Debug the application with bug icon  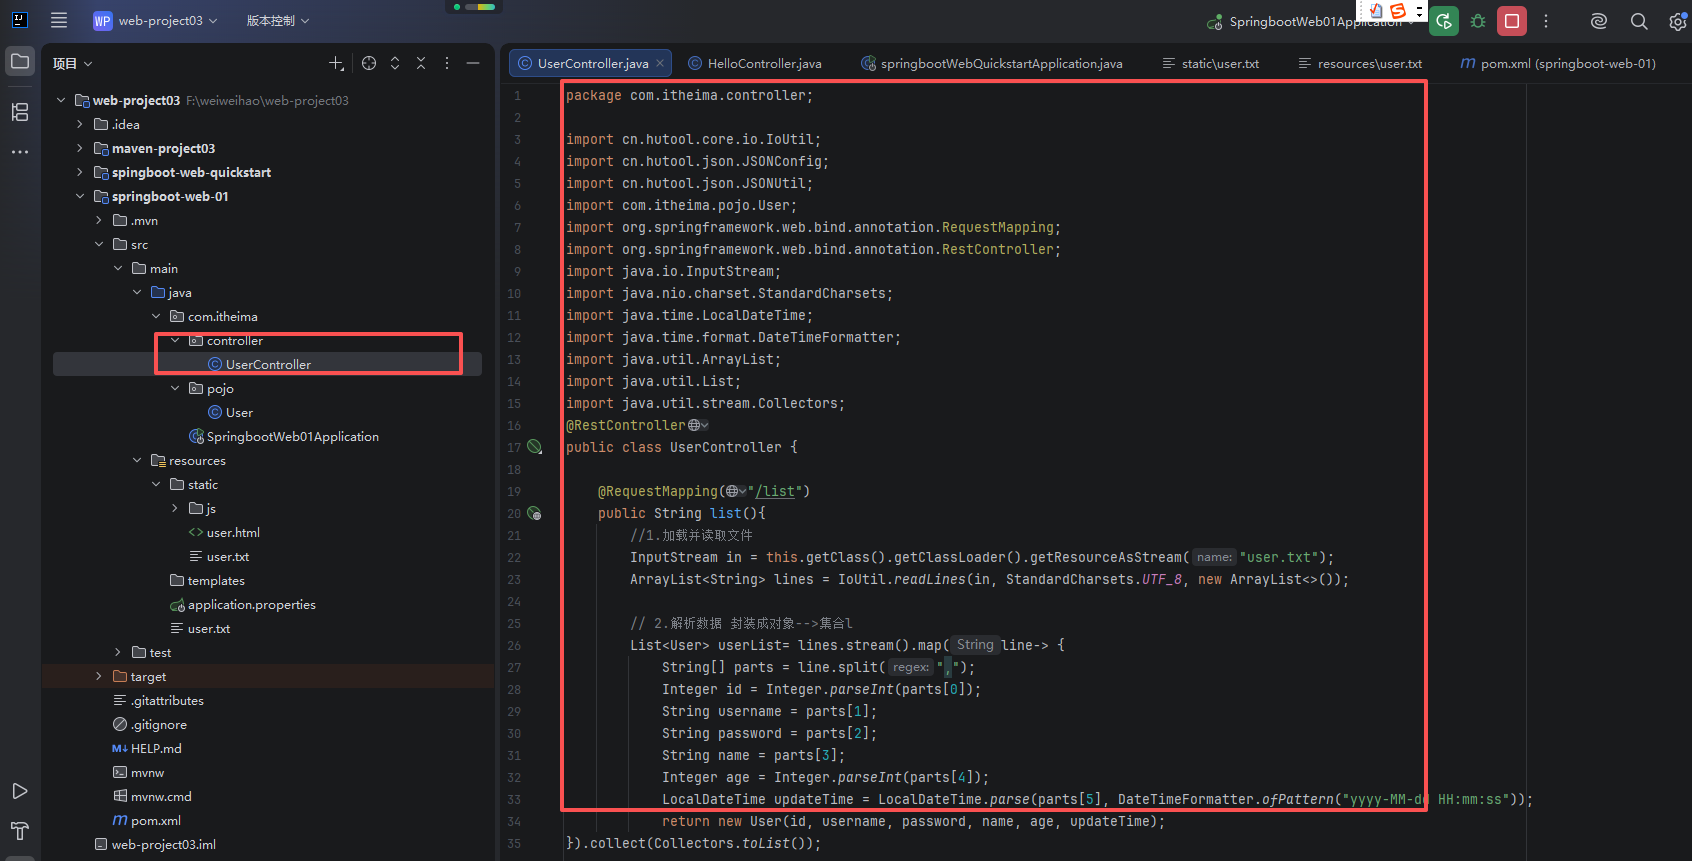1478,21
